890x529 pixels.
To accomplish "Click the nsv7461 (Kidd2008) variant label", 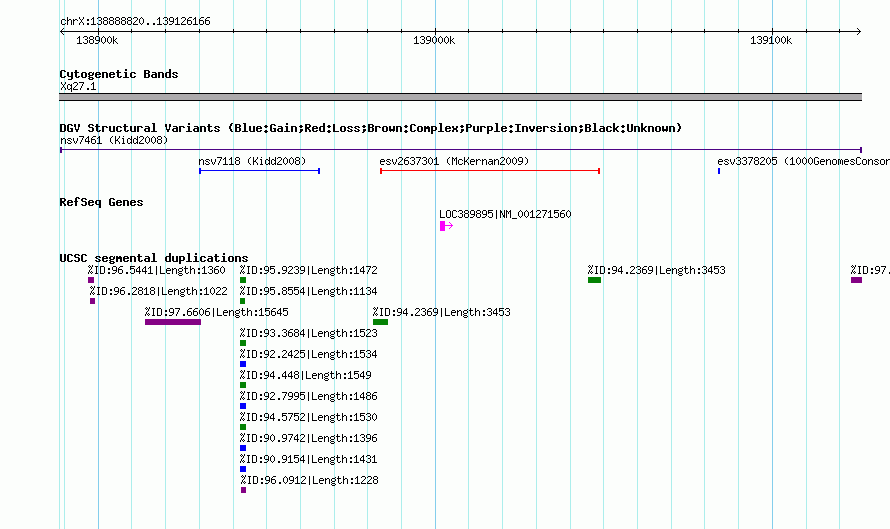I will (x=114, y=140).
